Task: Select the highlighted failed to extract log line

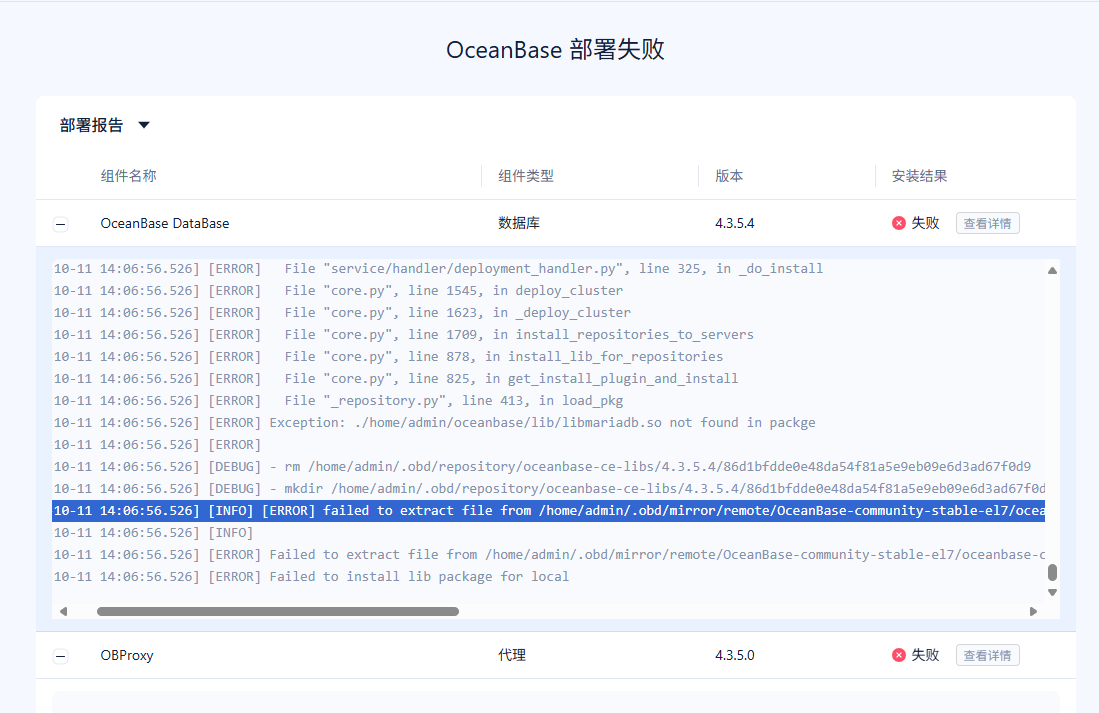Action: [548, 511]
